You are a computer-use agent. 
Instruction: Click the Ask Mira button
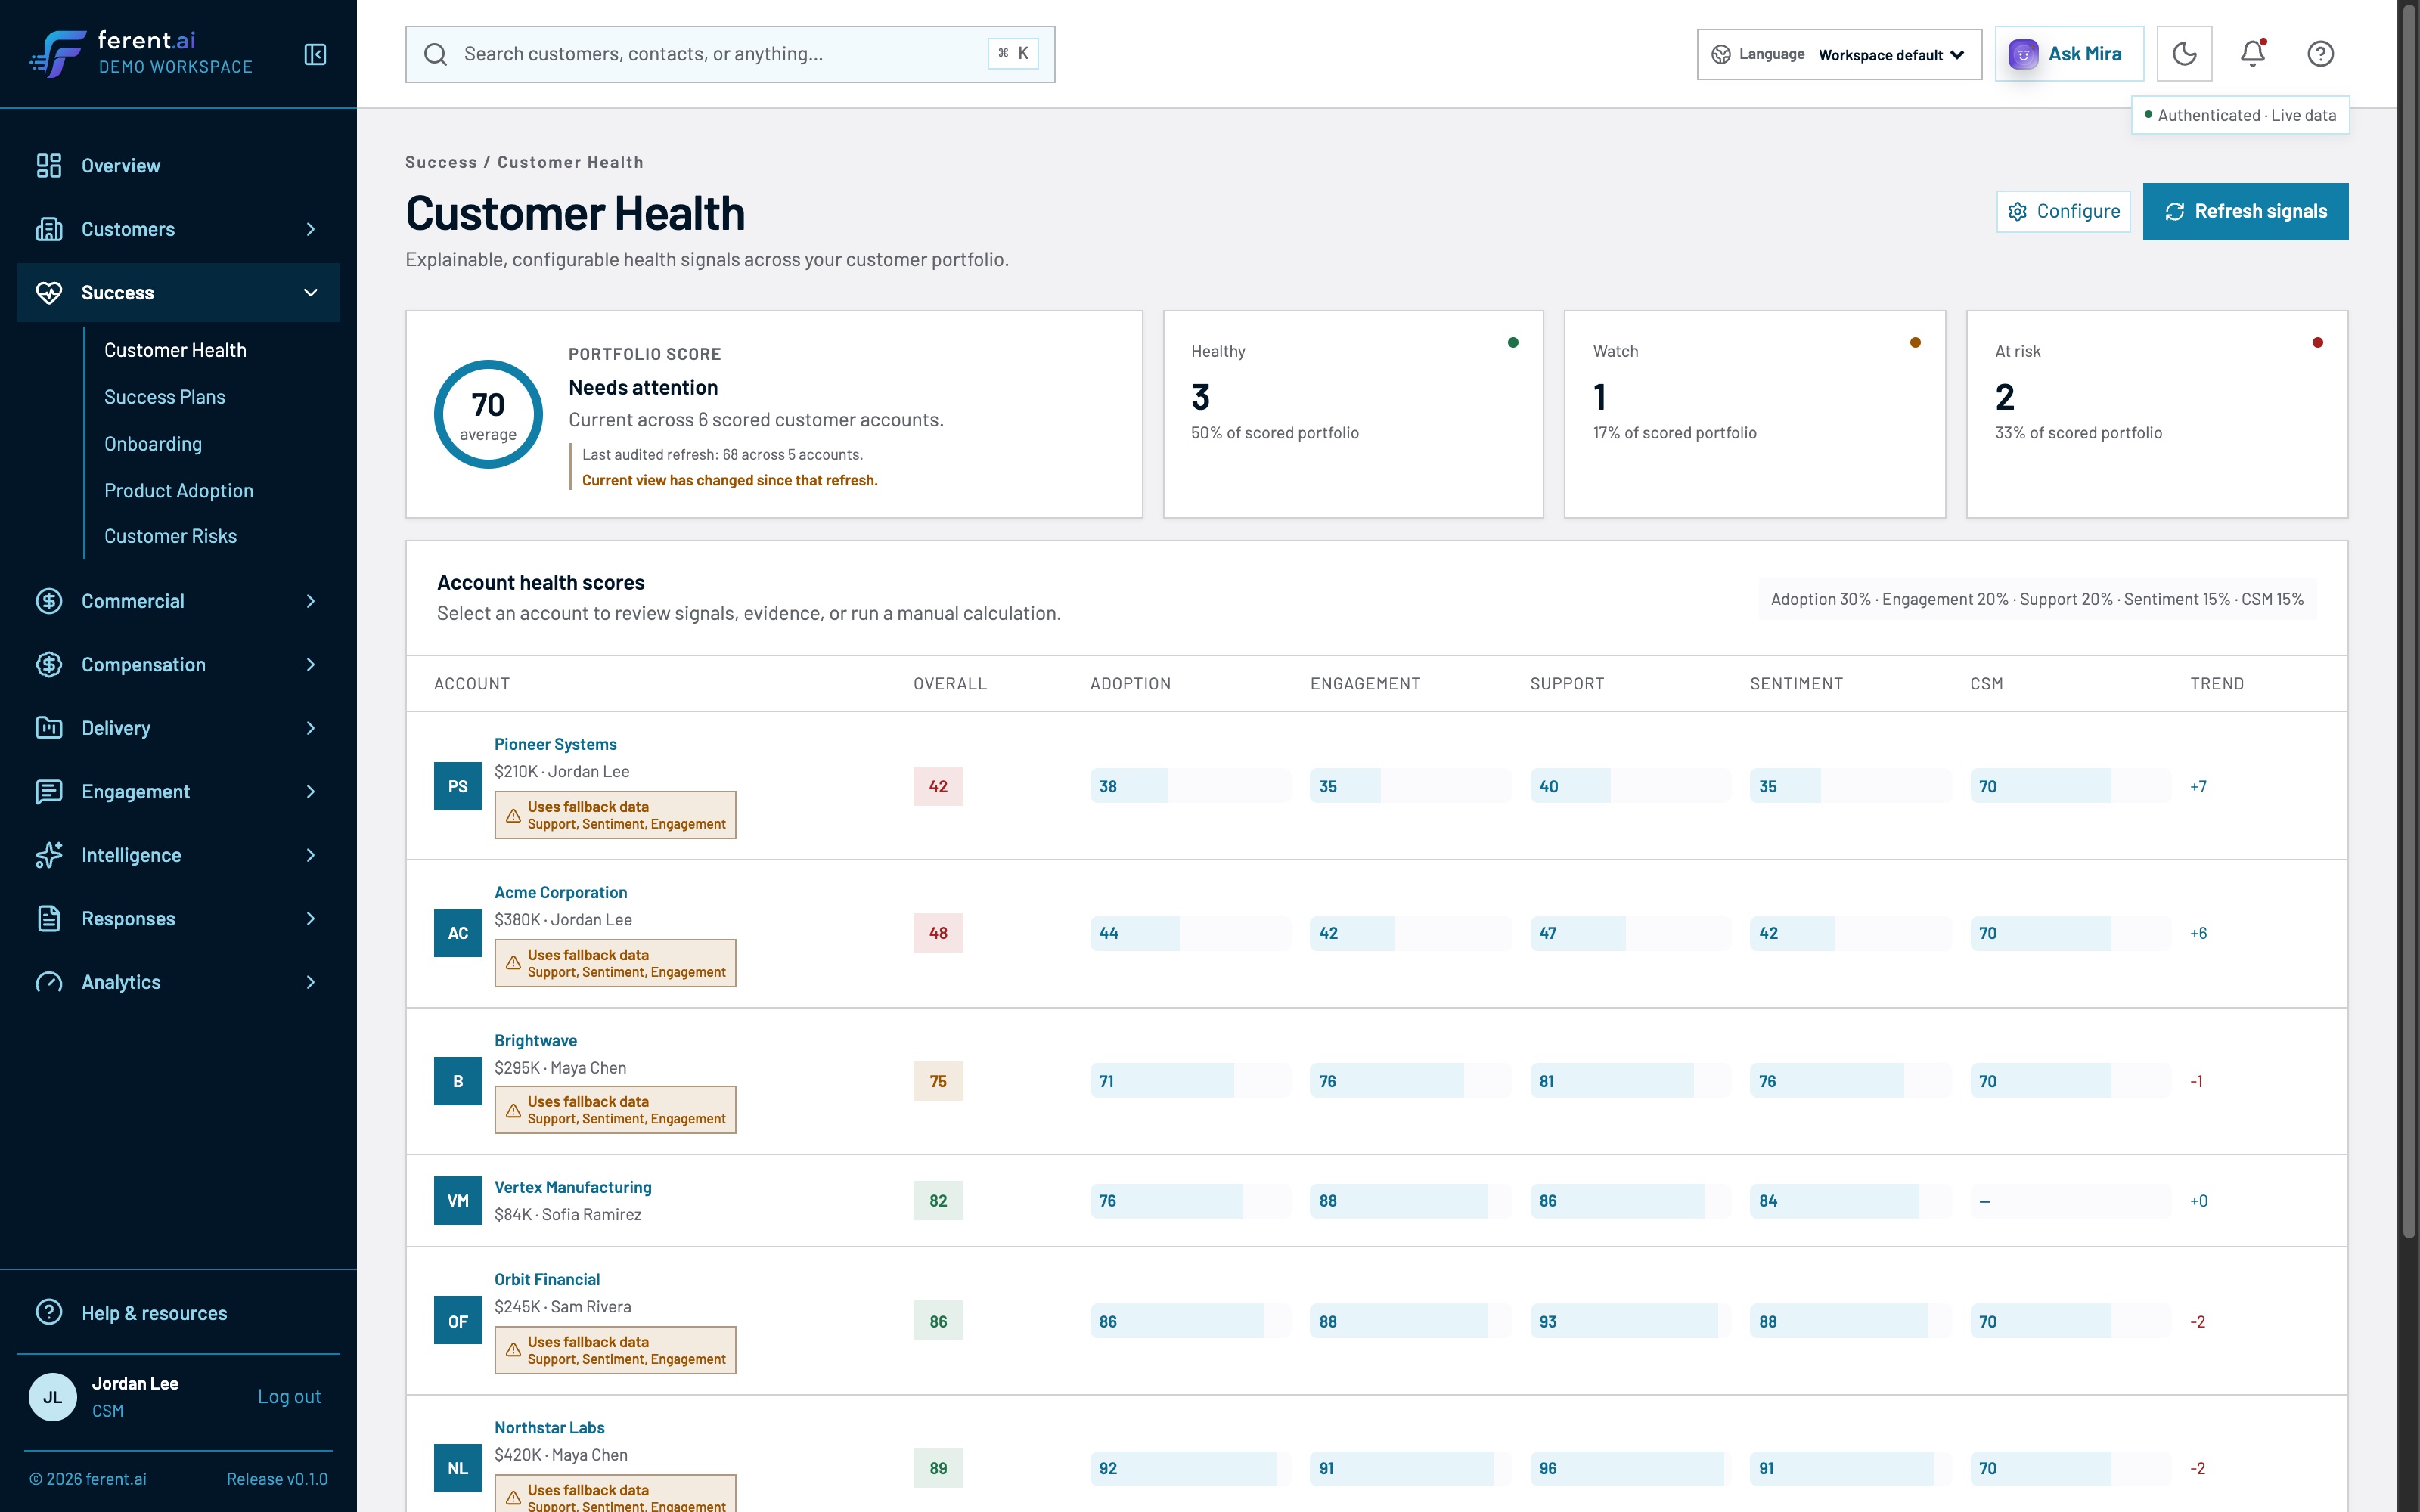[2069, 54]
